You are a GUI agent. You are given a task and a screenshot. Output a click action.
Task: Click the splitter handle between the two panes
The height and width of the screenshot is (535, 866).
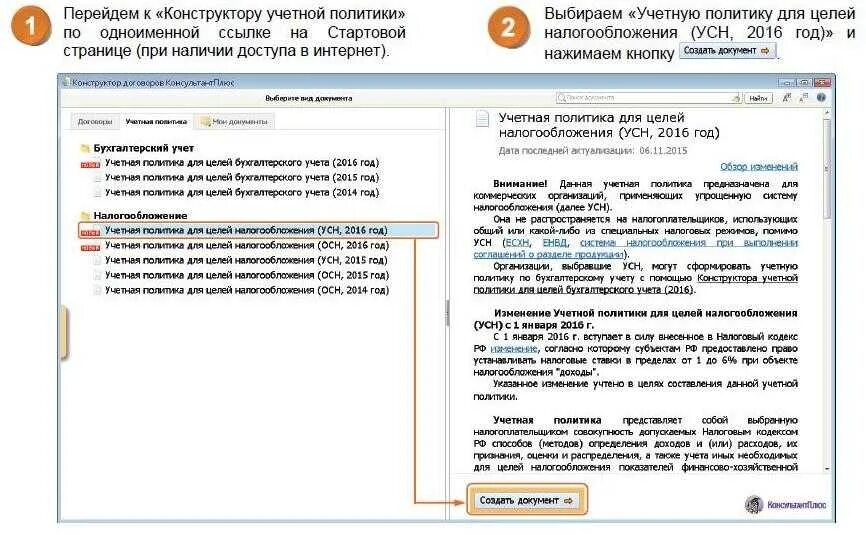[x=447, y=313]
